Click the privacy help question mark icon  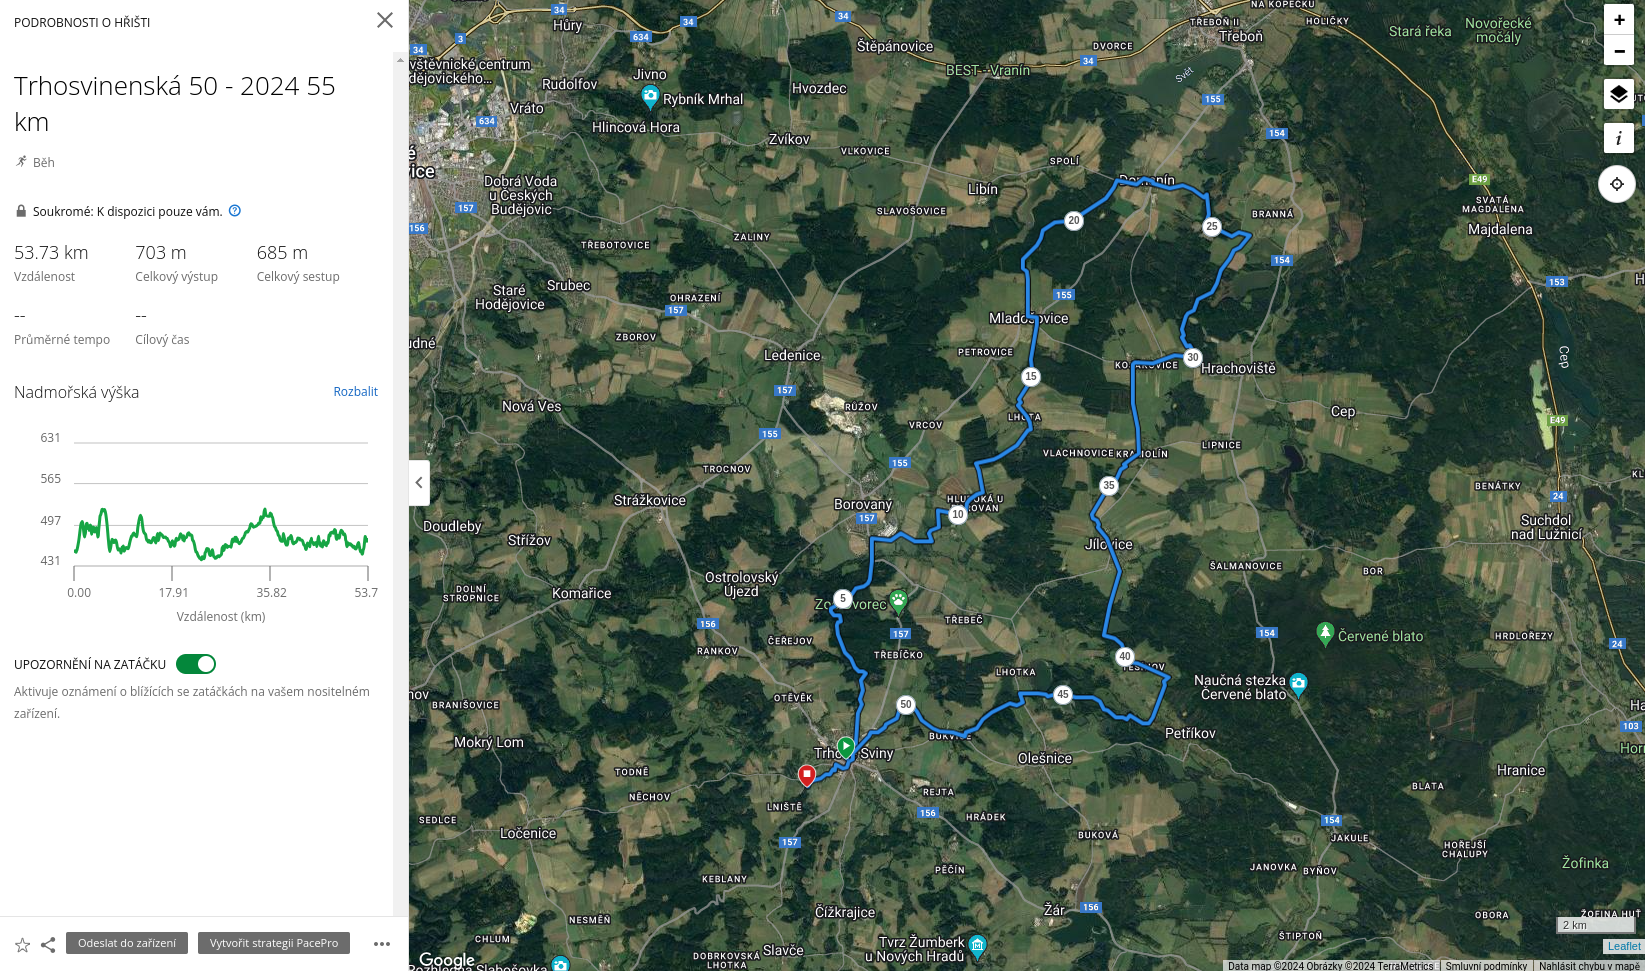coord(235,211)
